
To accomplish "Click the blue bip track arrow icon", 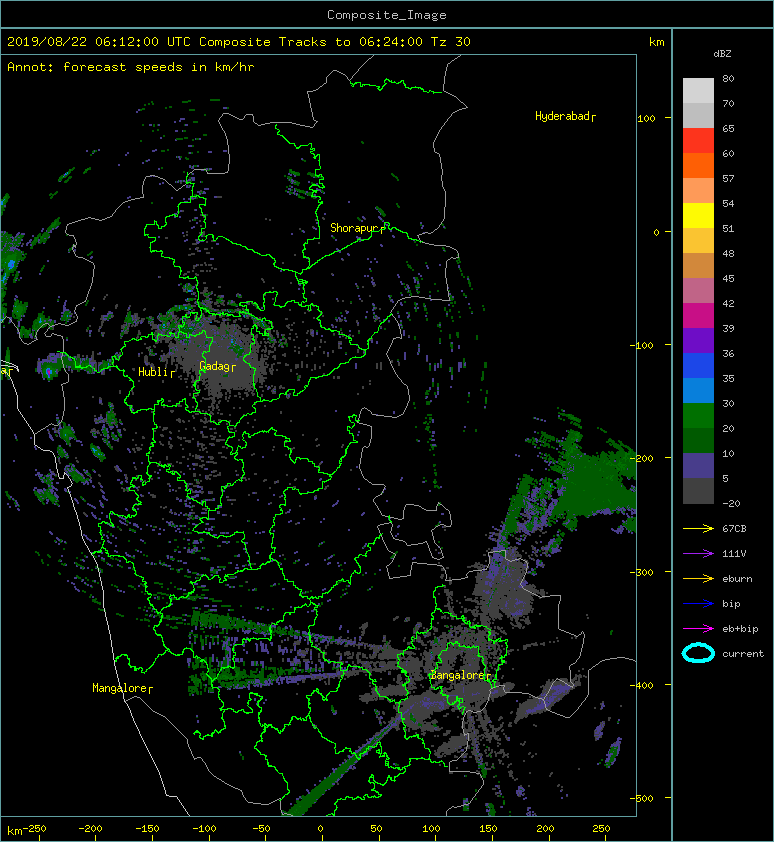I will [x=698, y=604].
